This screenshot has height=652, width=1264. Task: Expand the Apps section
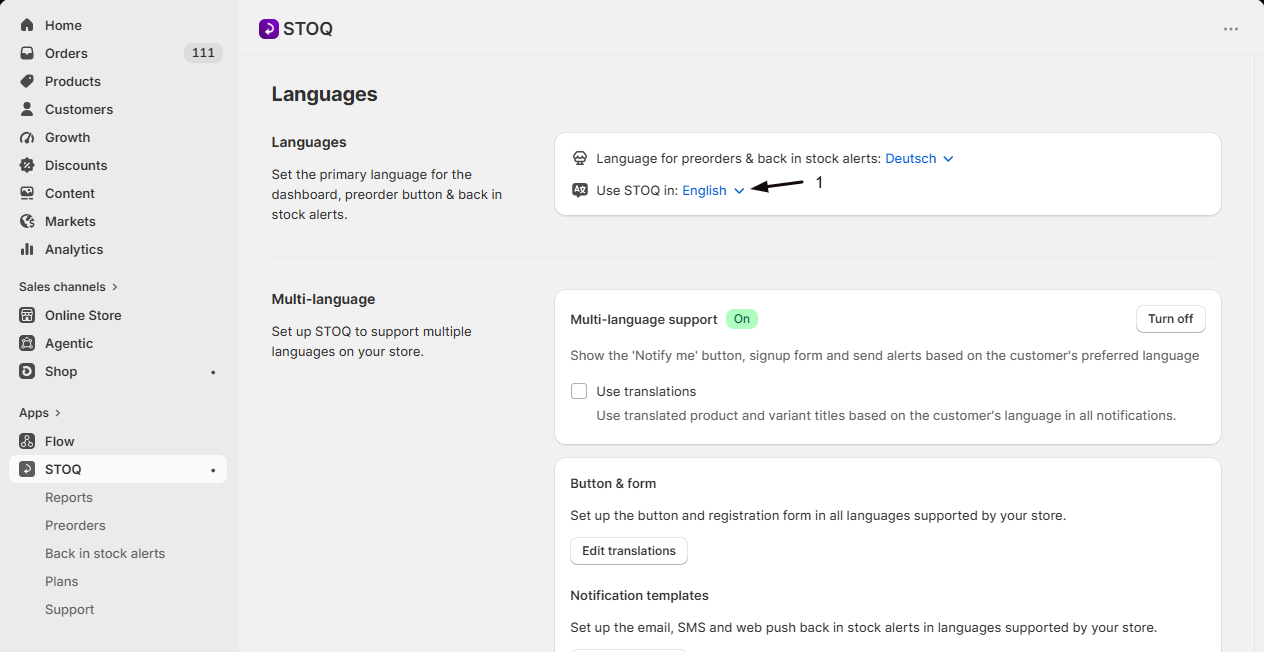(40, 413)
